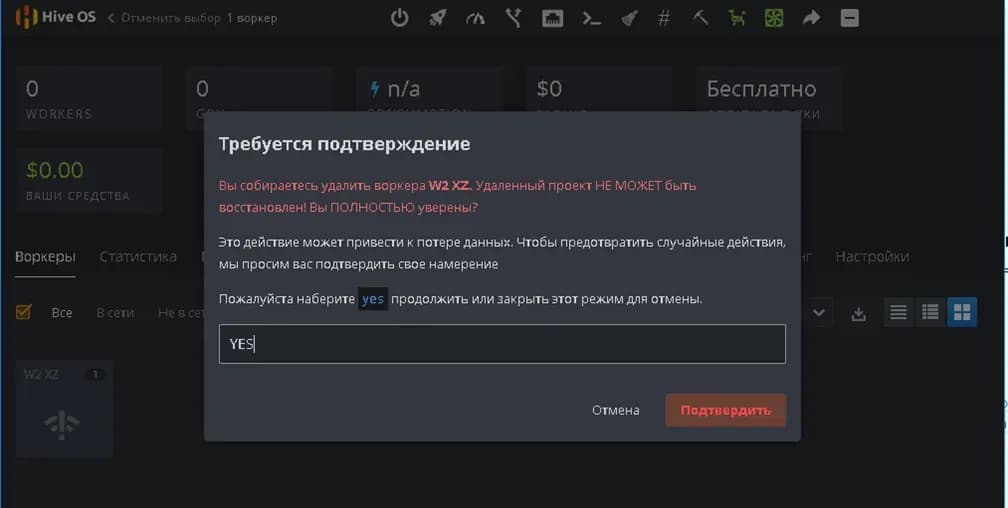This screenshot has width=1008, height=508.
Task: Open overclocking speedometer icon
Action: [475, 18]
